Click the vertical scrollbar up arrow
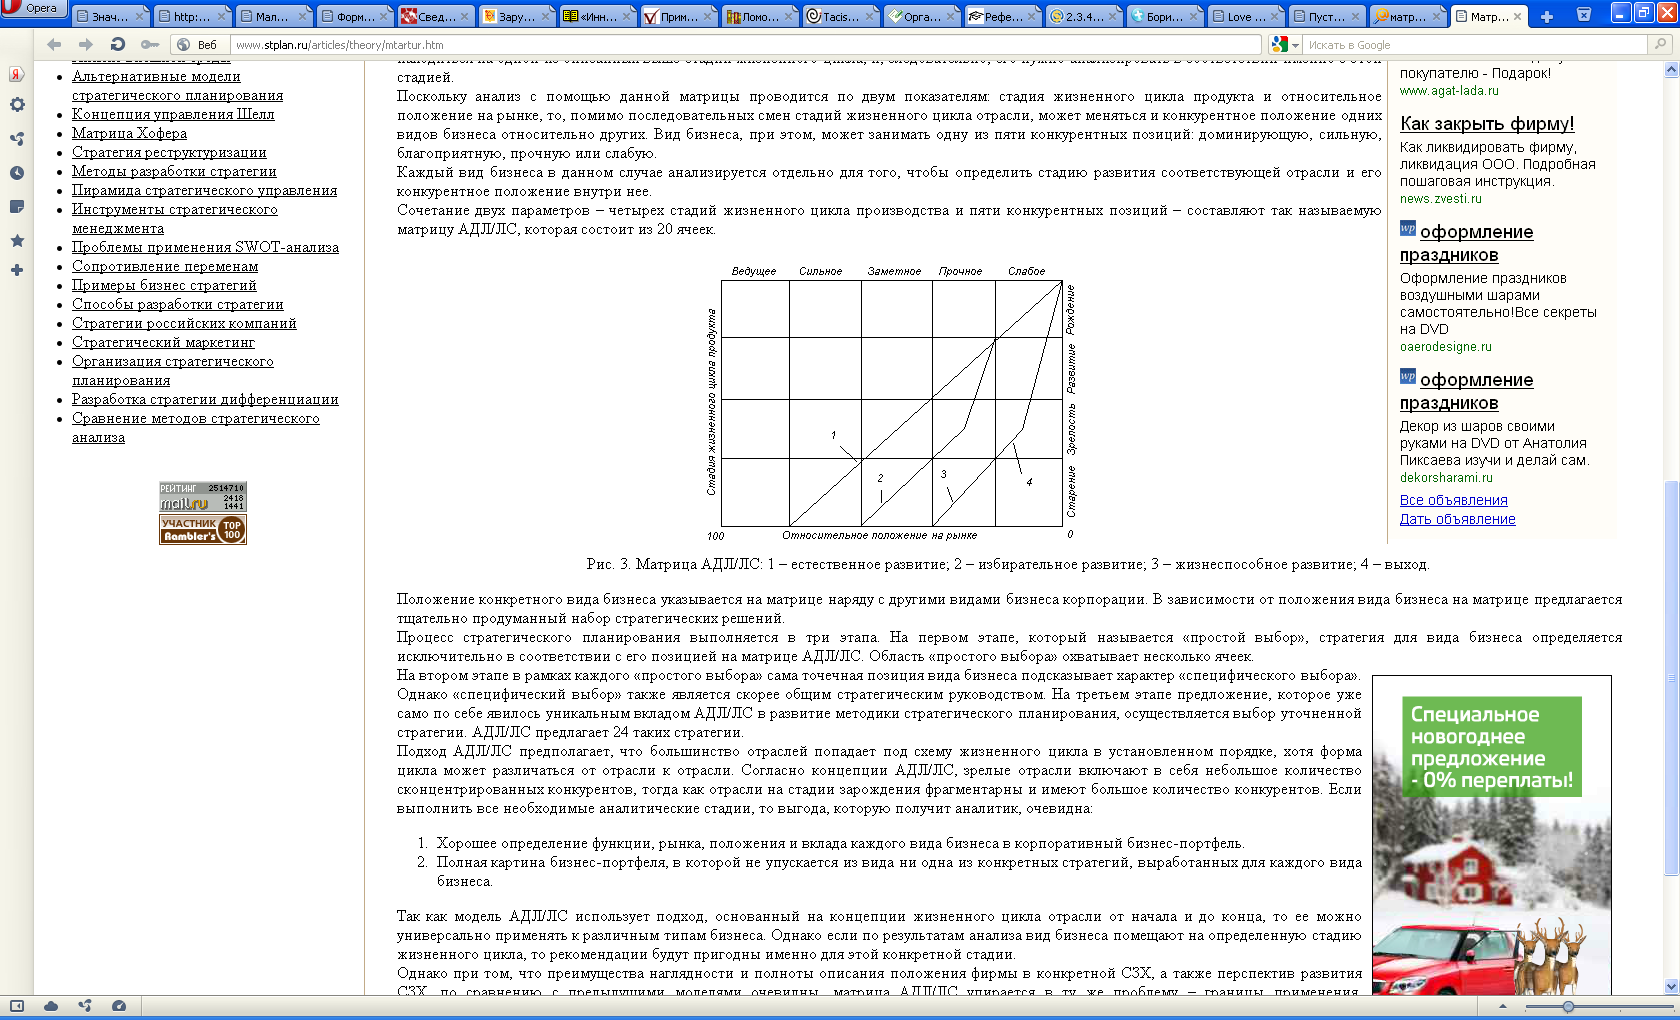 [x=1671, y=70]
